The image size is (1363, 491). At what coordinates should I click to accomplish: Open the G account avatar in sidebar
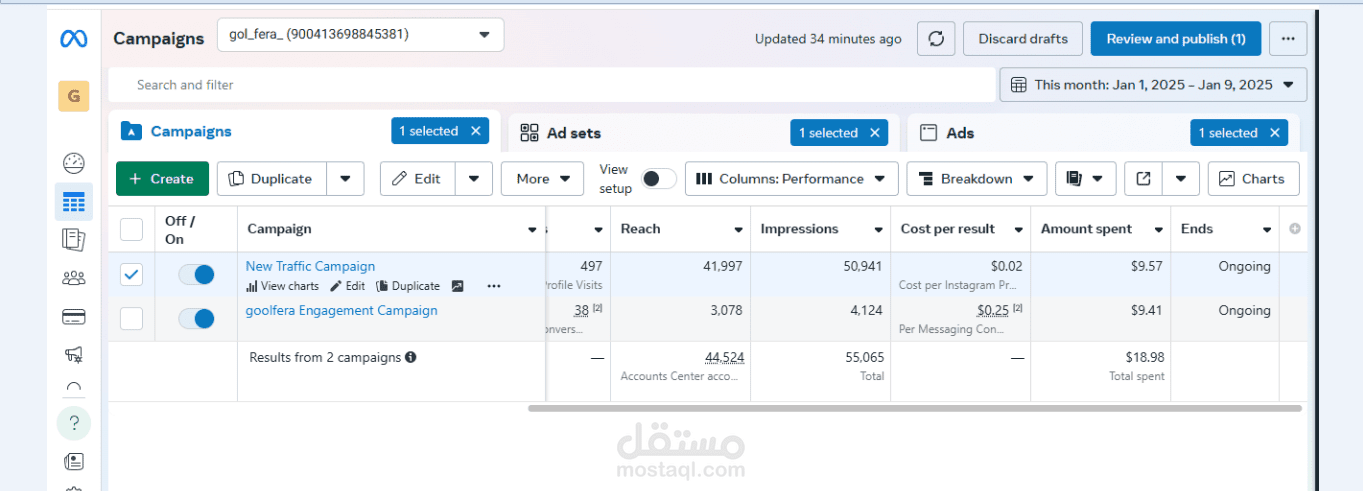pos(73,96)
